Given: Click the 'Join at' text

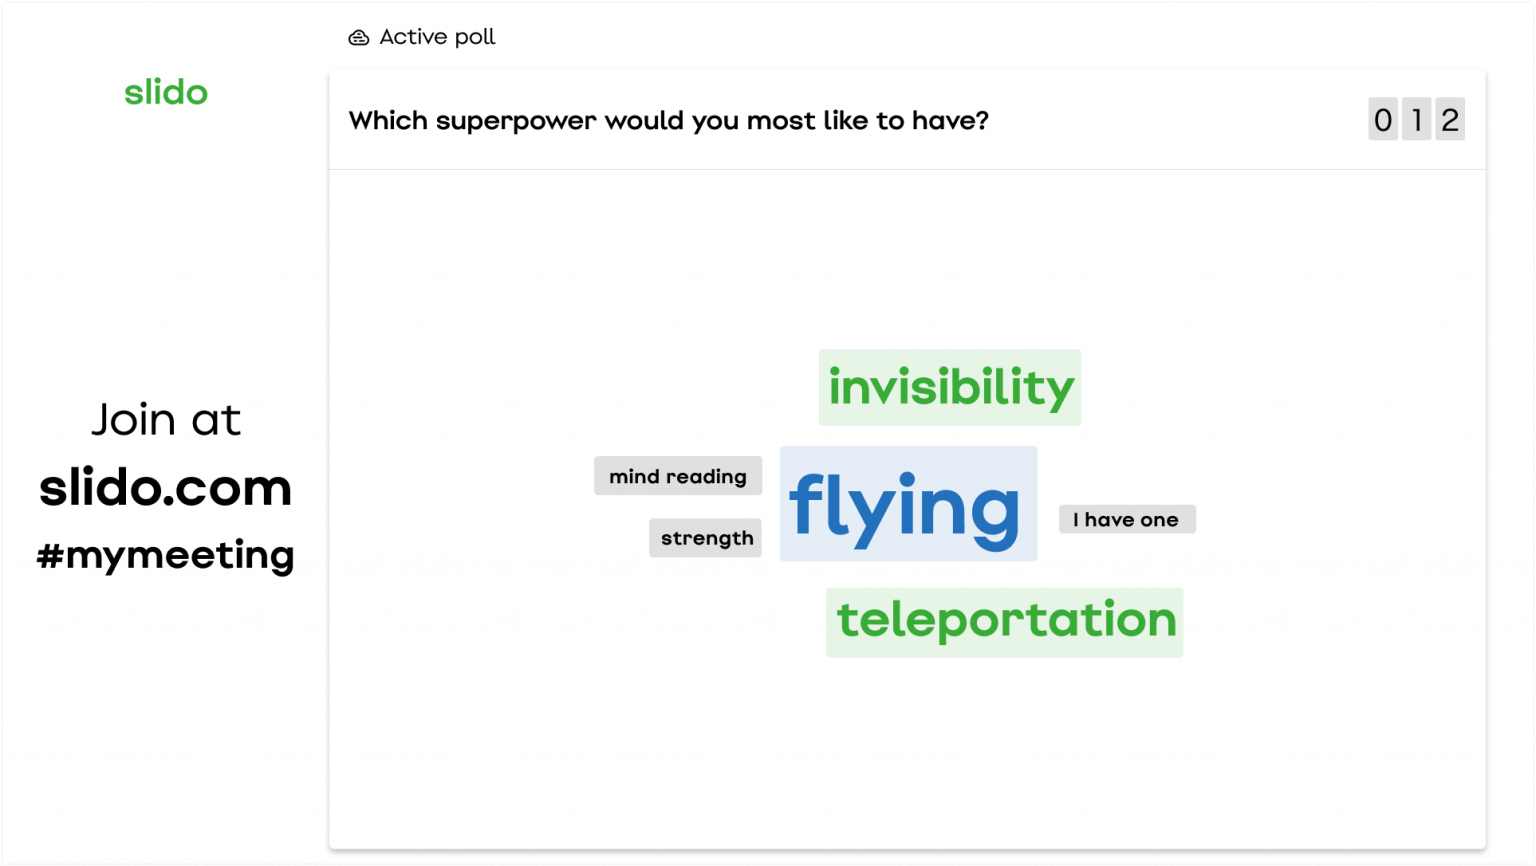Looking at the screenshot, I should pyautogui.click(x=166, y=420).
